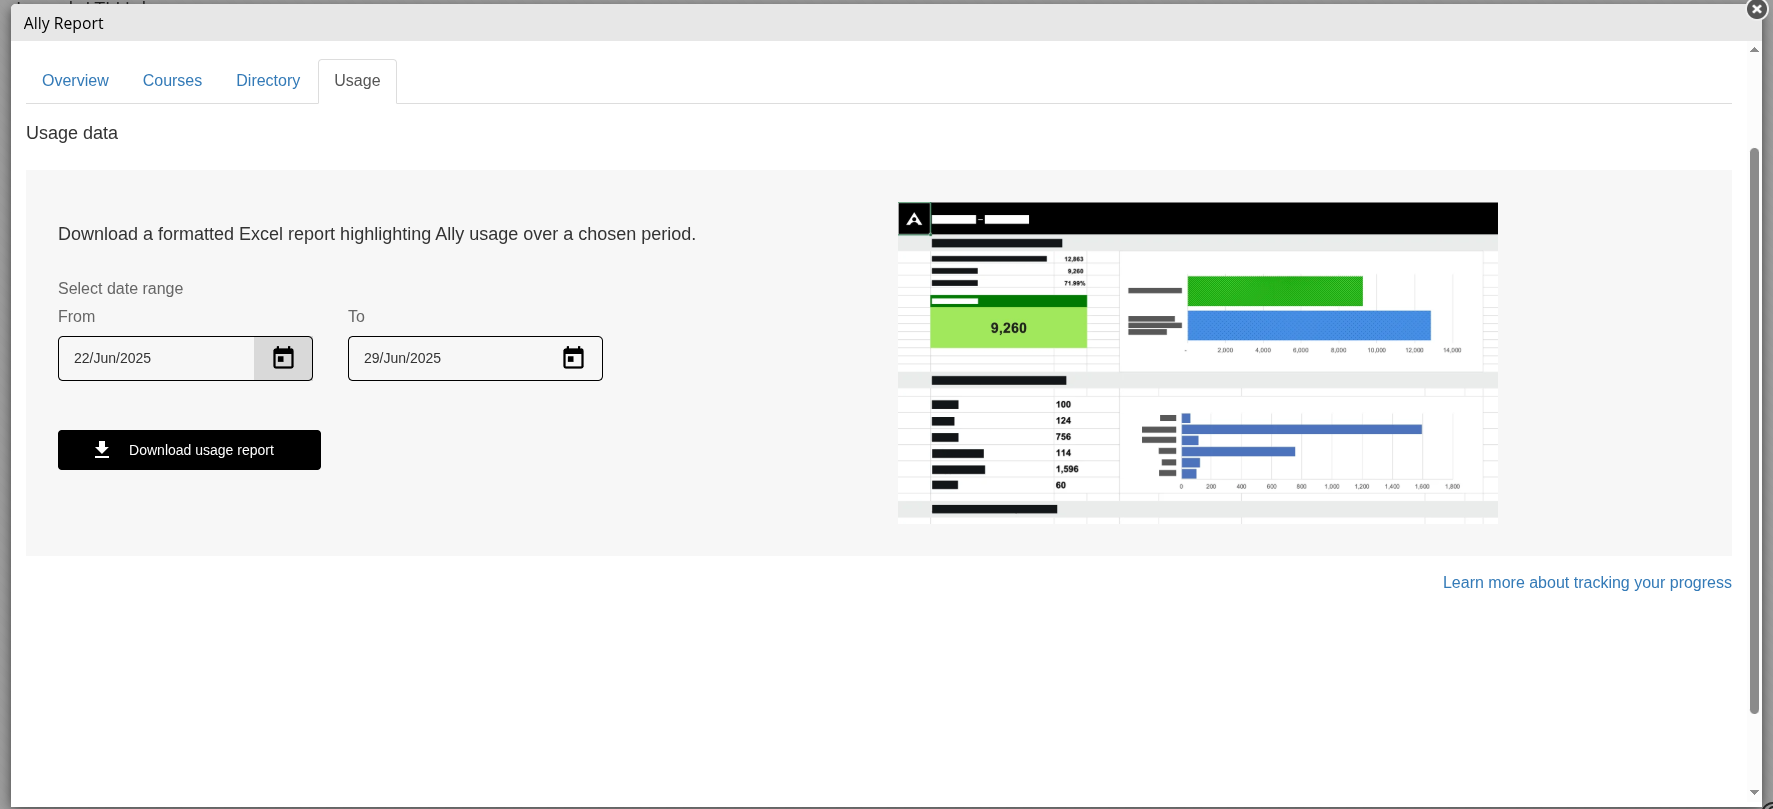The image size is (1773, 809).
Task: Click the Usage data heading
Action: [72, 133]
